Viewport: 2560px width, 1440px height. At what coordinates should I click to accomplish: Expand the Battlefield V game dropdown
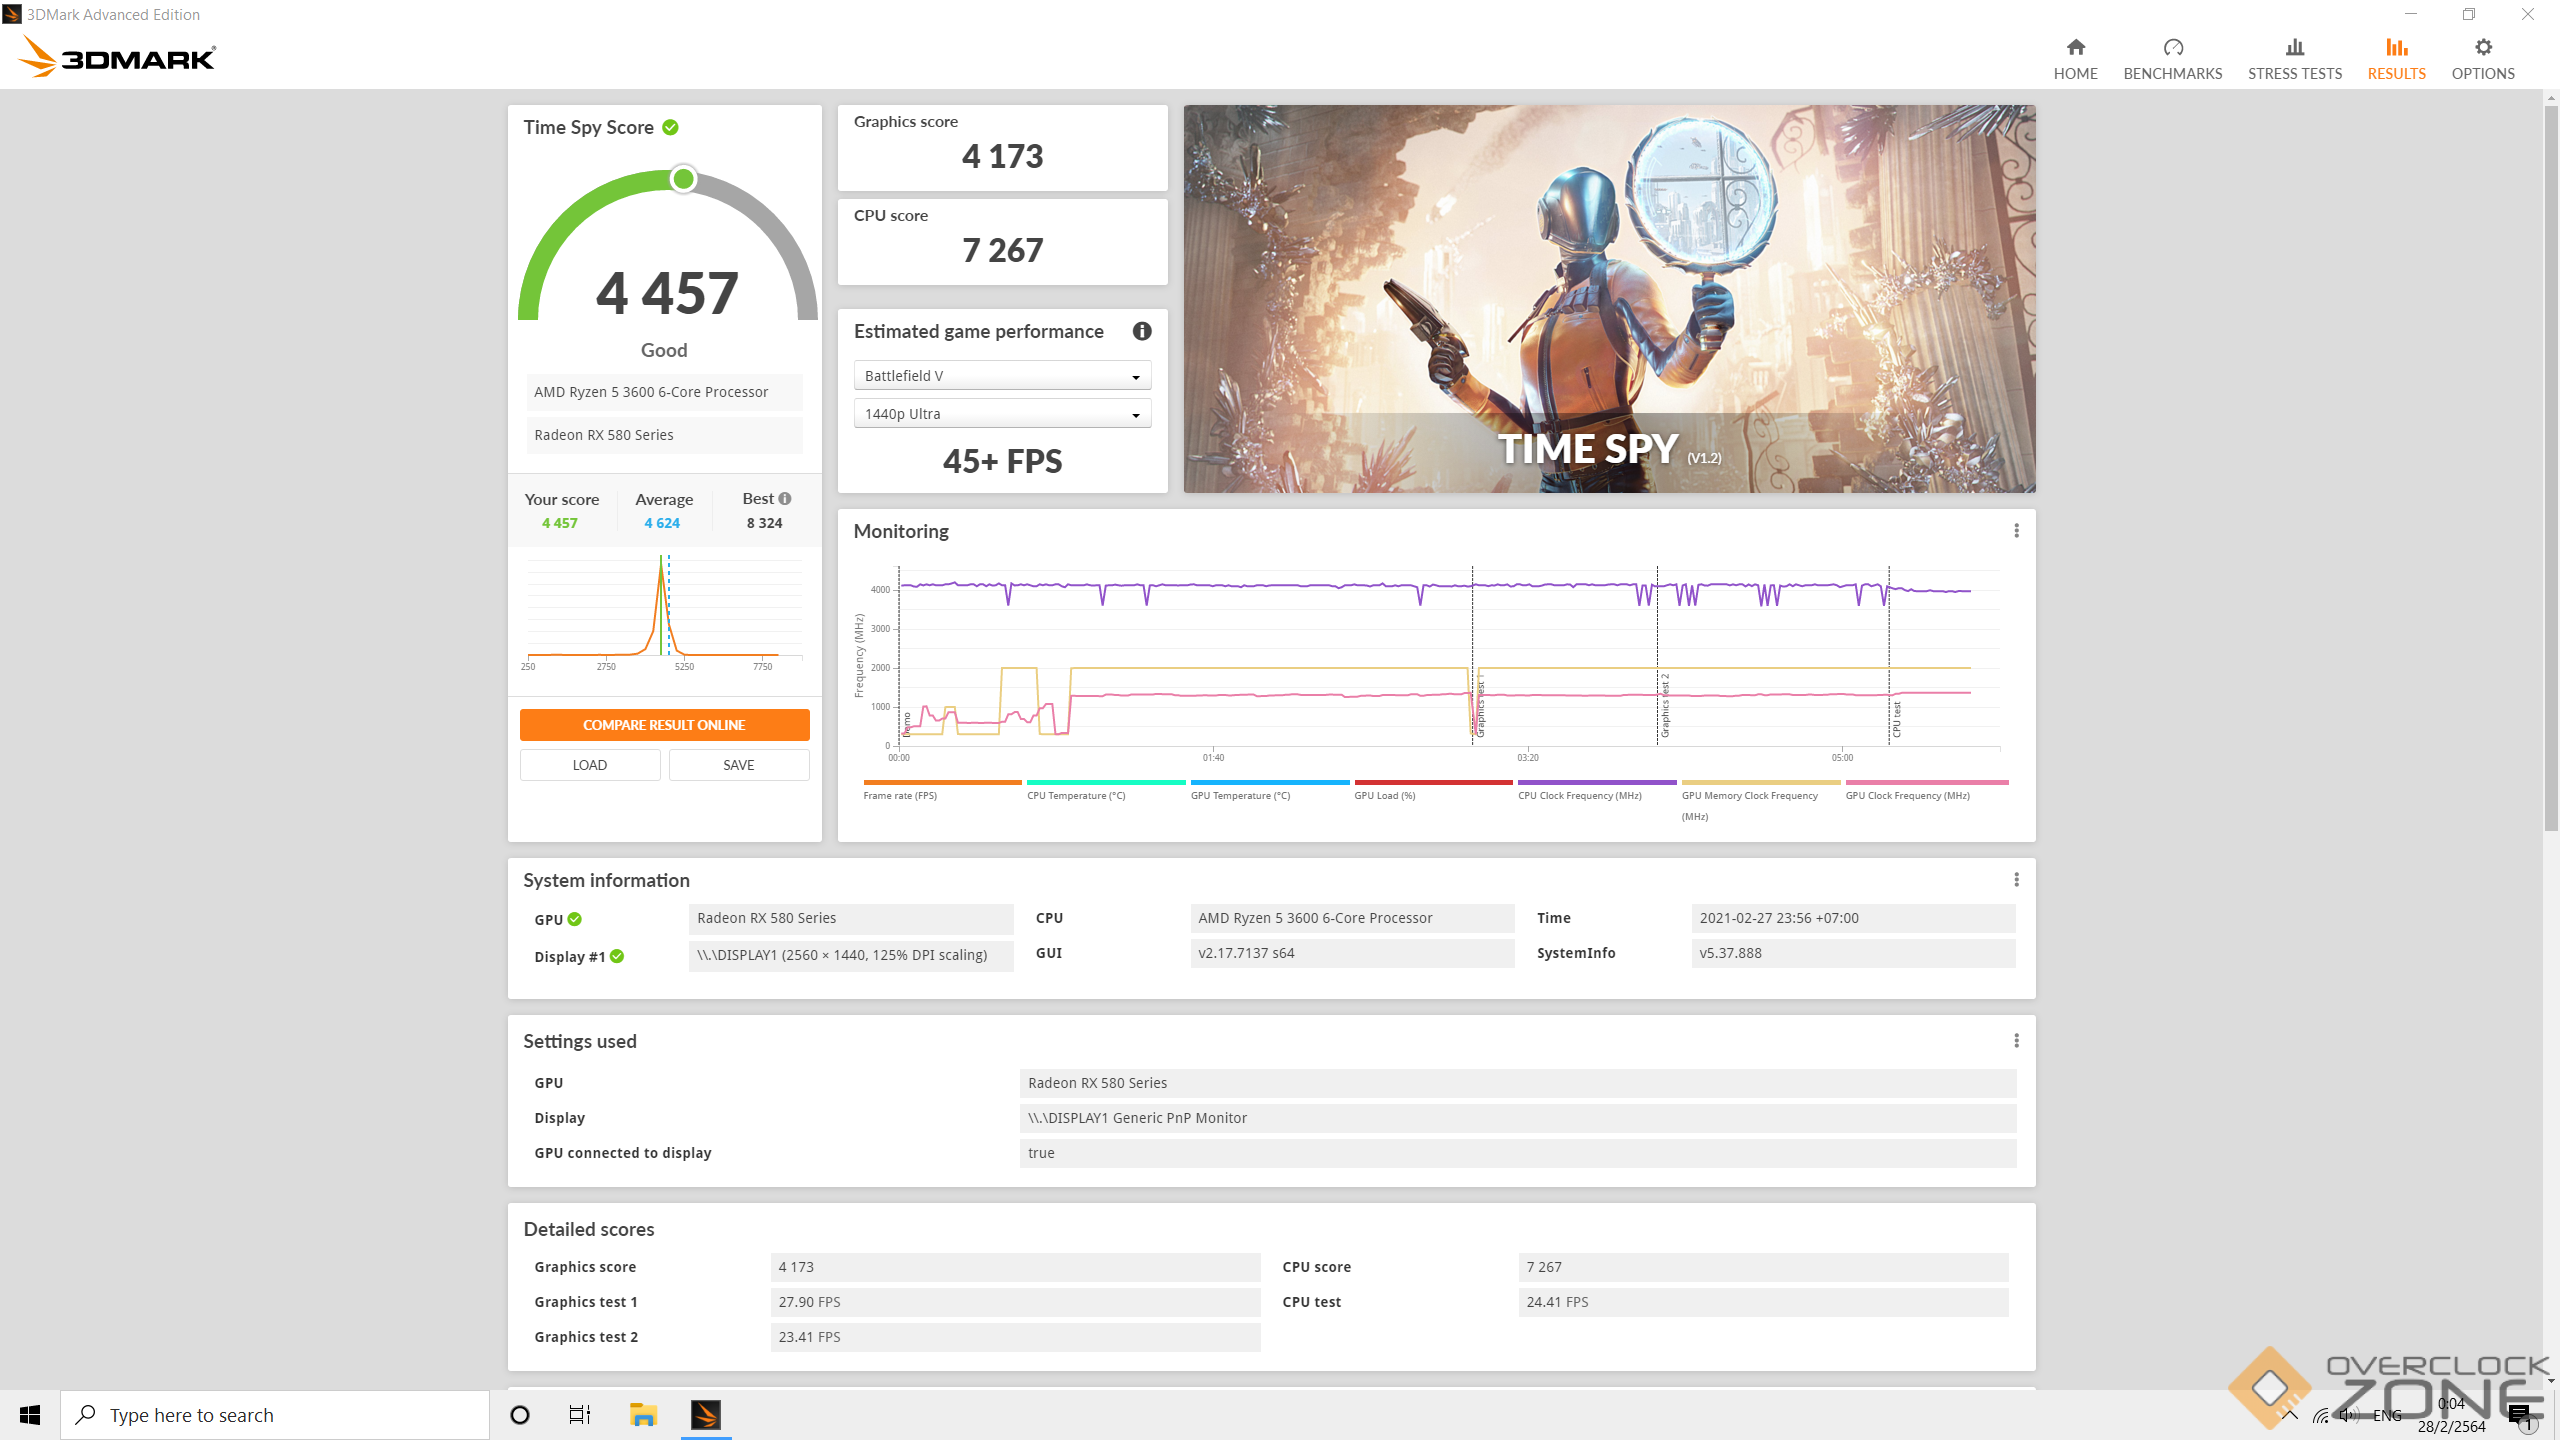(1002, 376)
